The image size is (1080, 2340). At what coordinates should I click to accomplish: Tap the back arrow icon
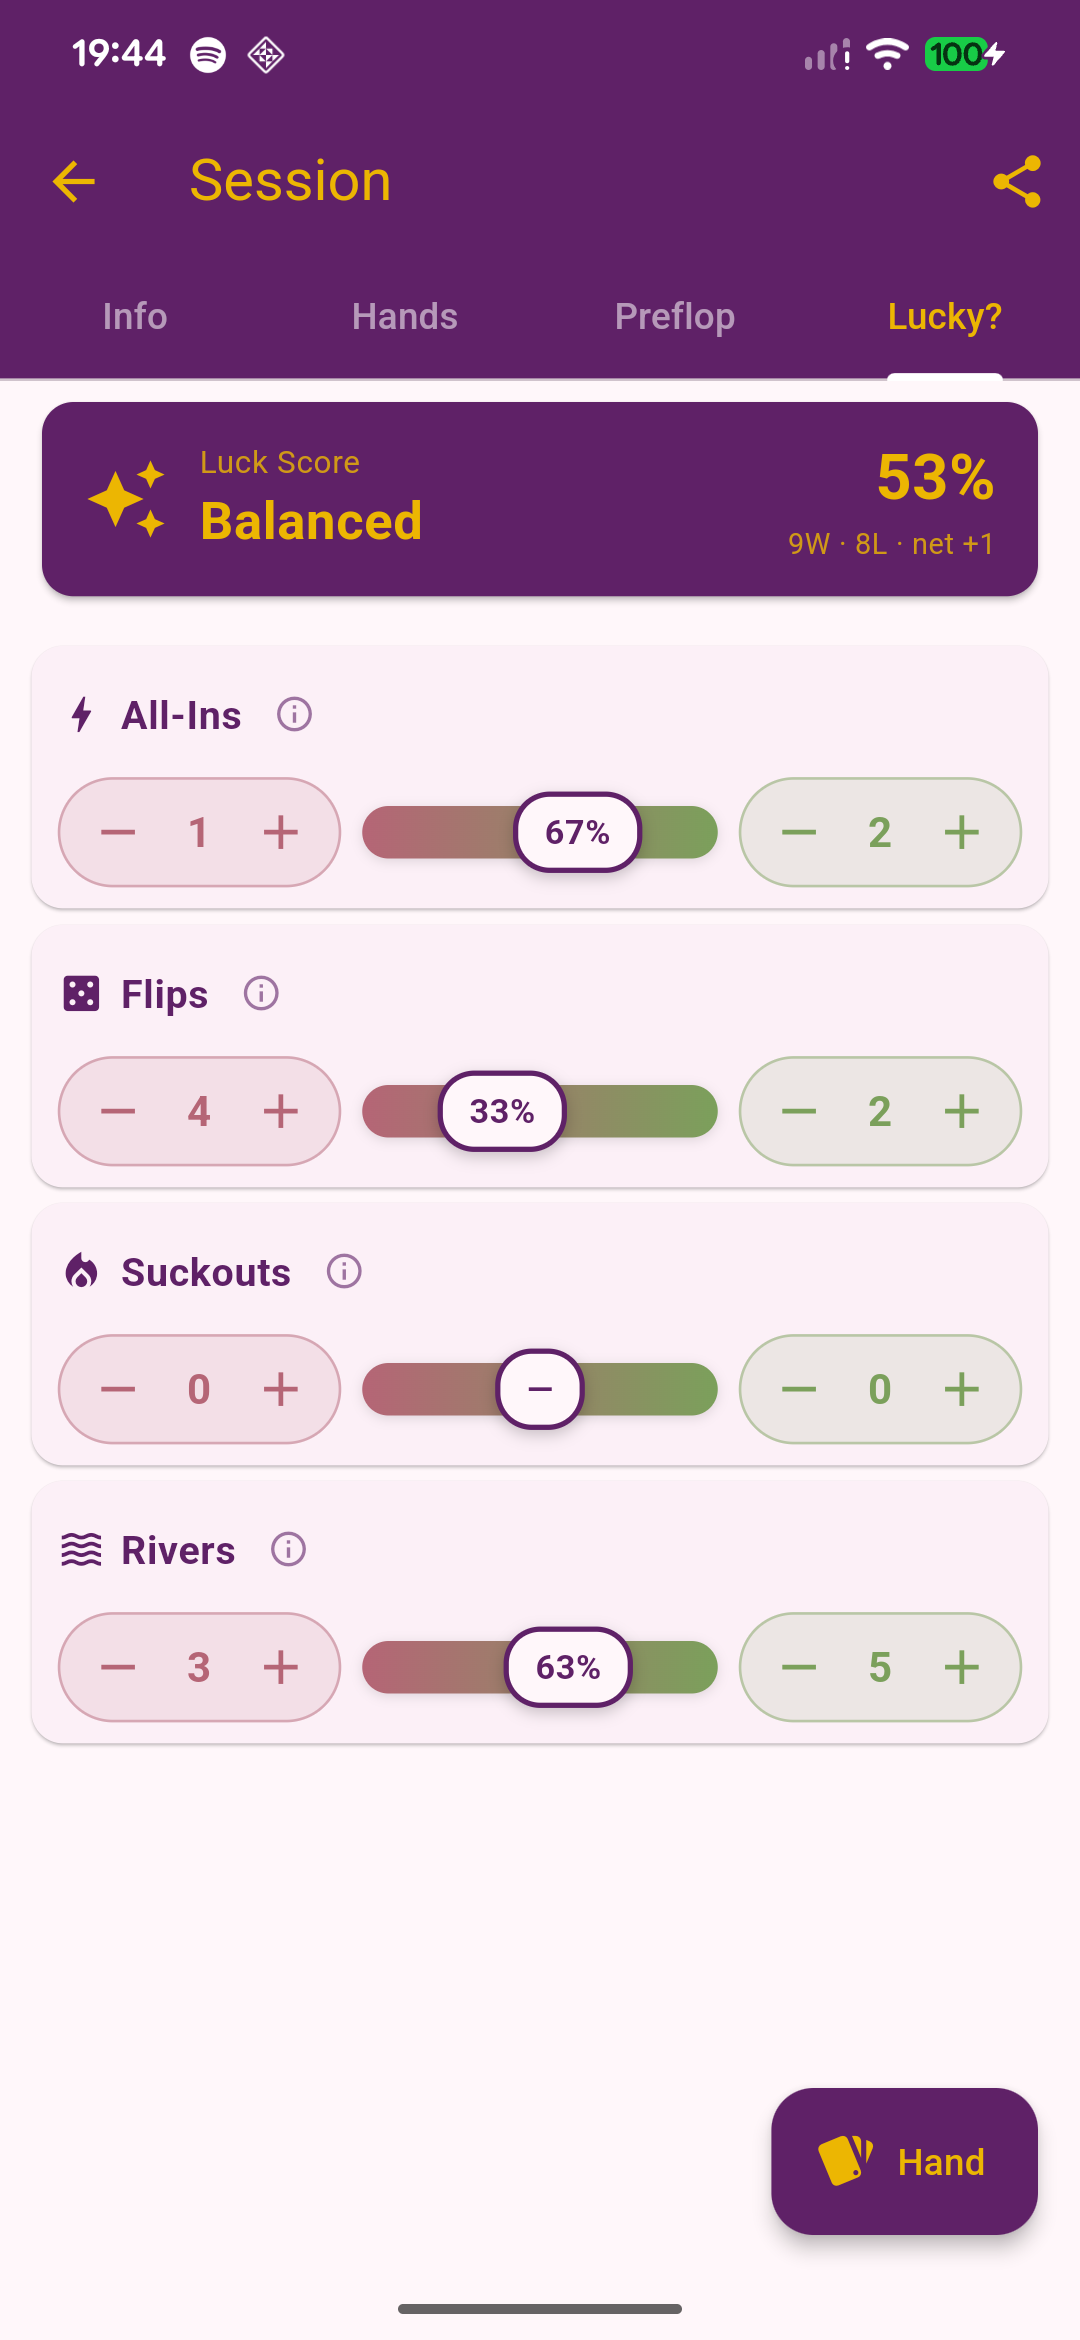[x=74, y=181]
